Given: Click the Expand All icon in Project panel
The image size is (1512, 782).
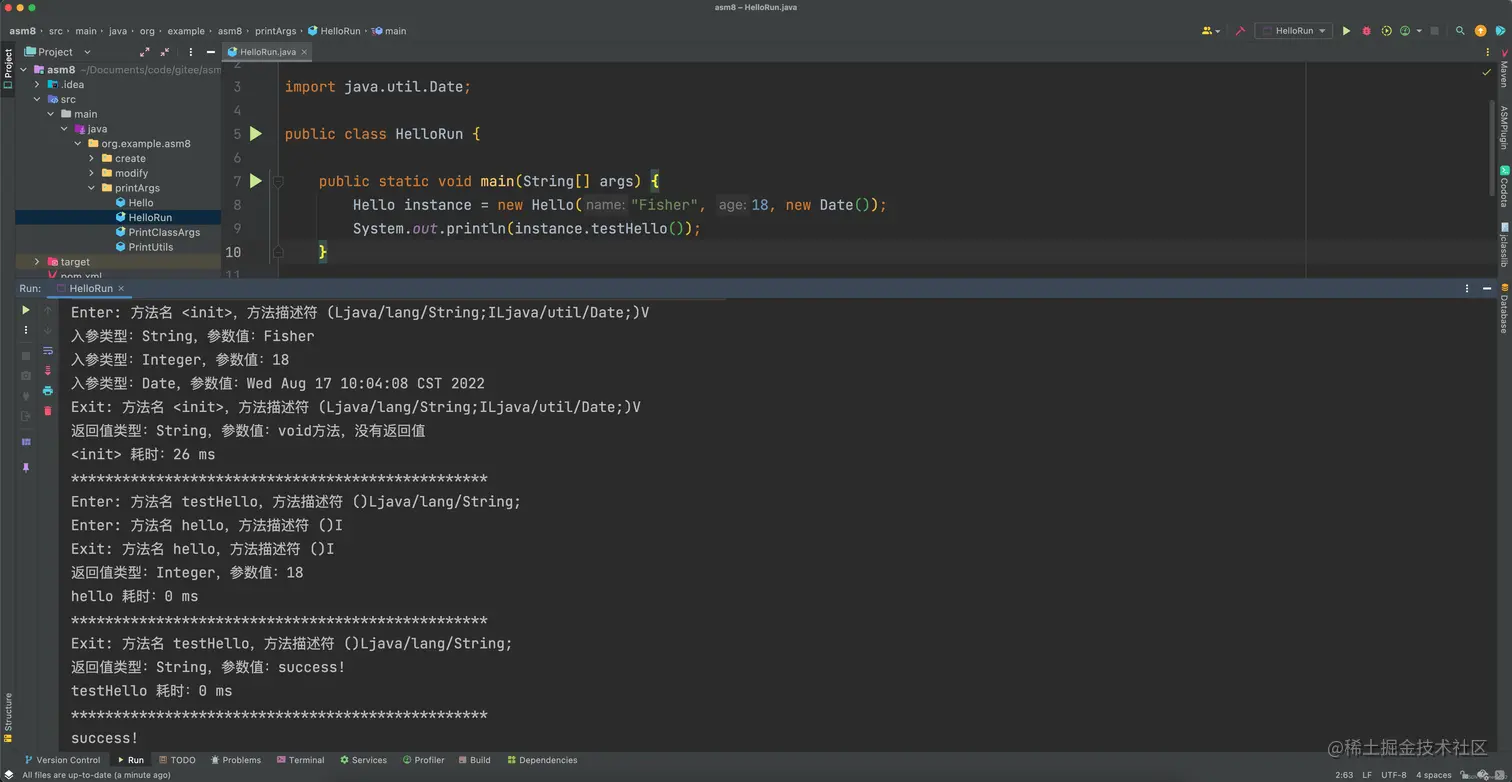Looking at the screenshot, I should tap(145, 52).
